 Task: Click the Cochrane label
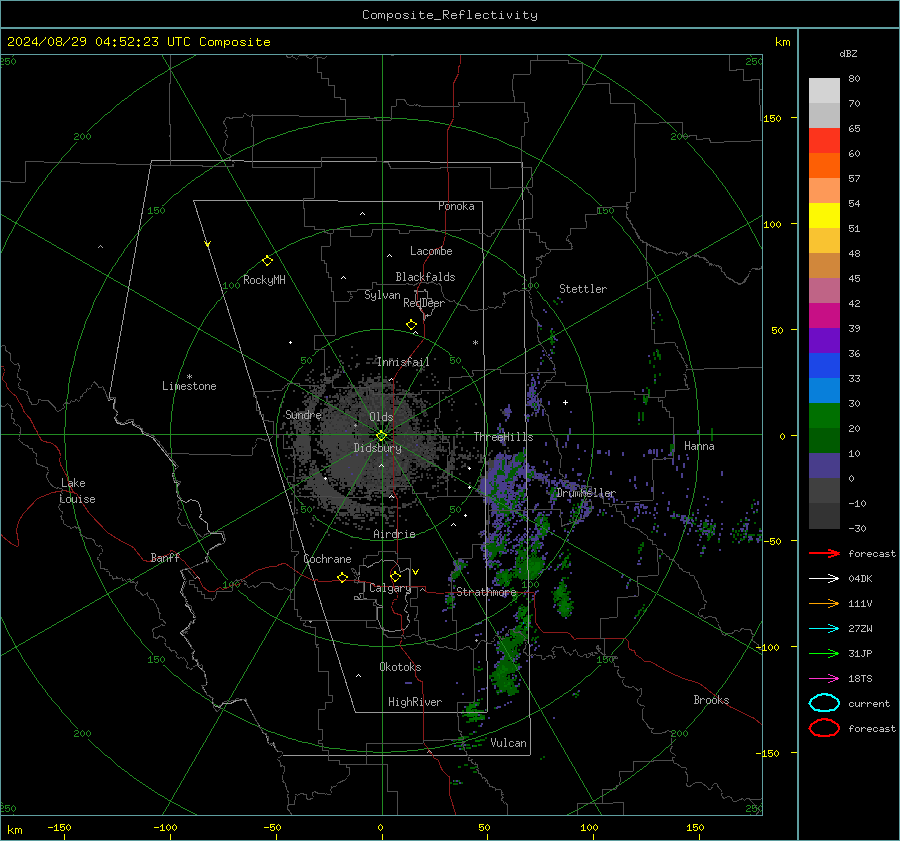coord(327,559)
